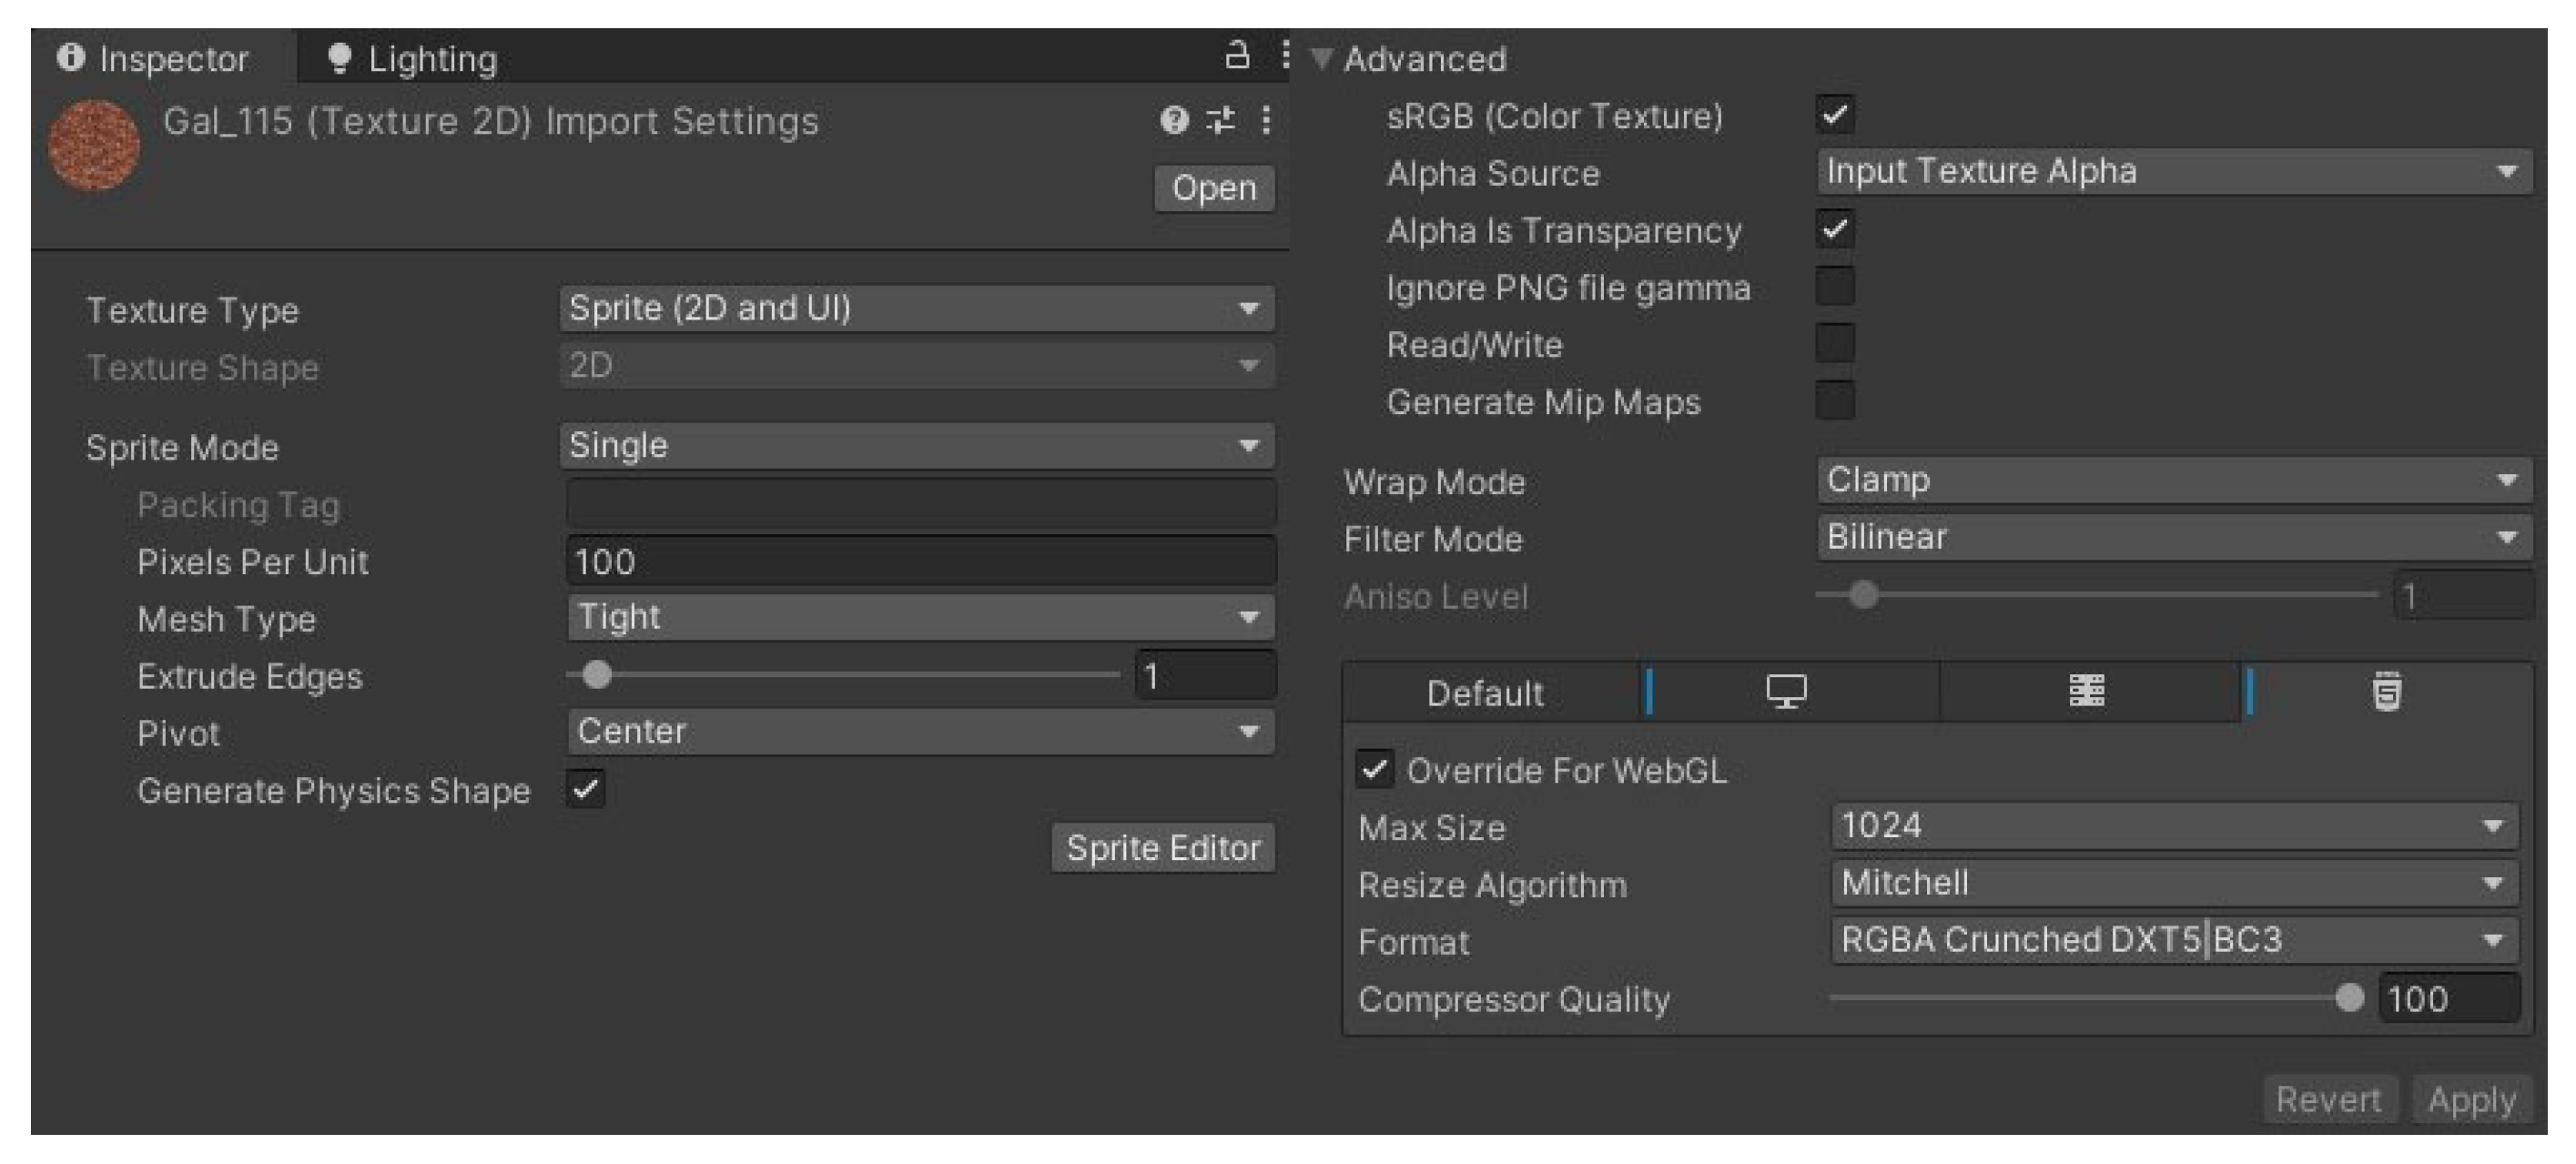This screenshot has width=2576, height=1164.
Task: Disable sRGB (Color Texture) checkbox
Action: pyautogui.click(x=1834, y=115)
